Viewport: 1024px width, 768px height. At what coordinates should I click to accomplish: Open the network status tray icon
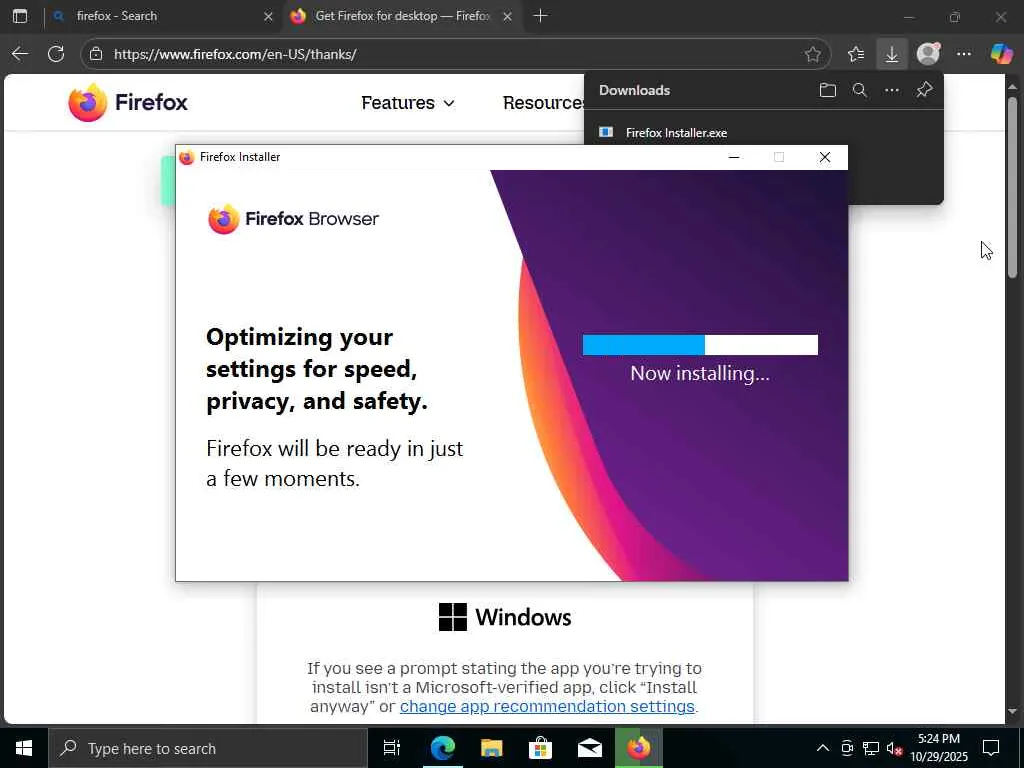point(871,748)
